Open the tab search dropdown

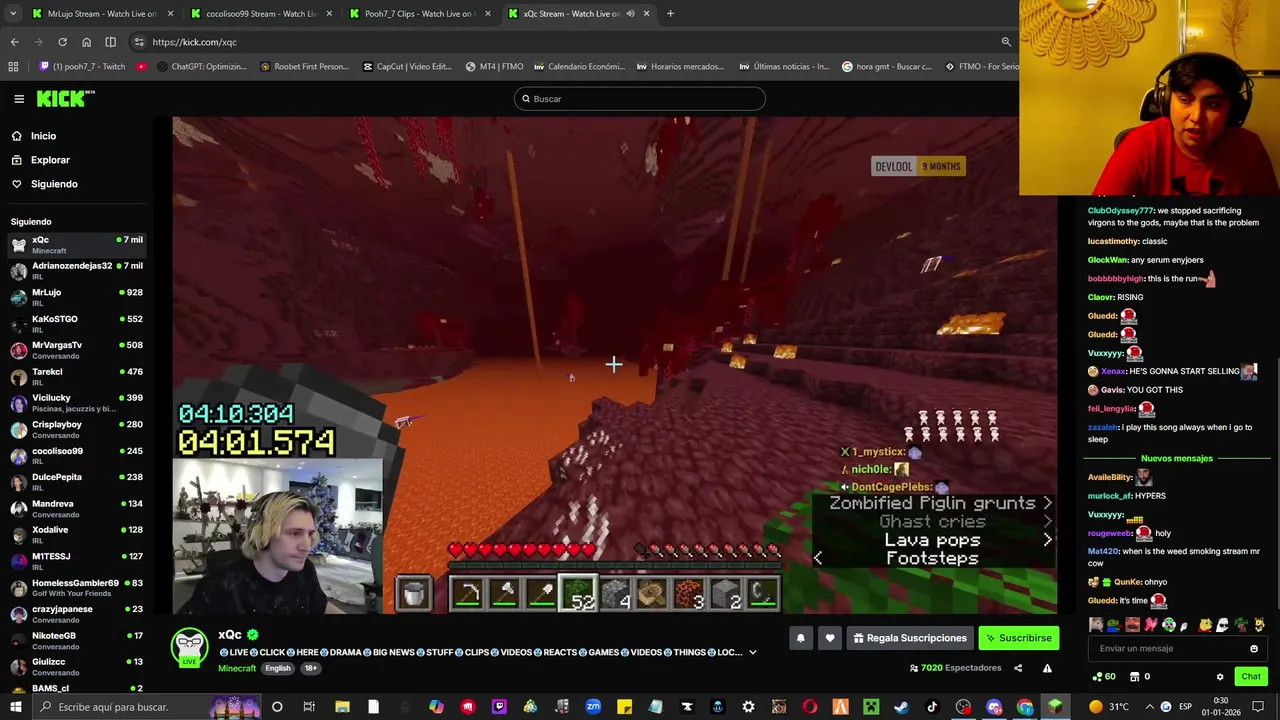(x=12, y=14)
